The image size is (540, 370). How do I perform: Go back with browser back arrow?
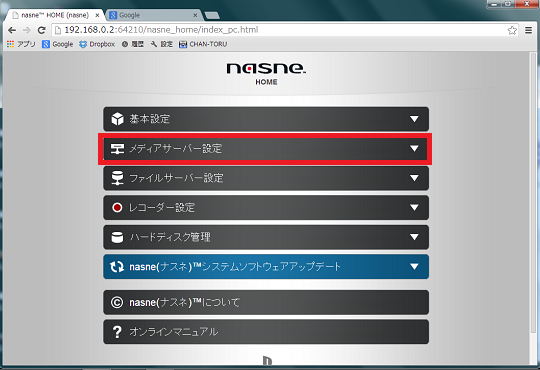coord(12,30)
